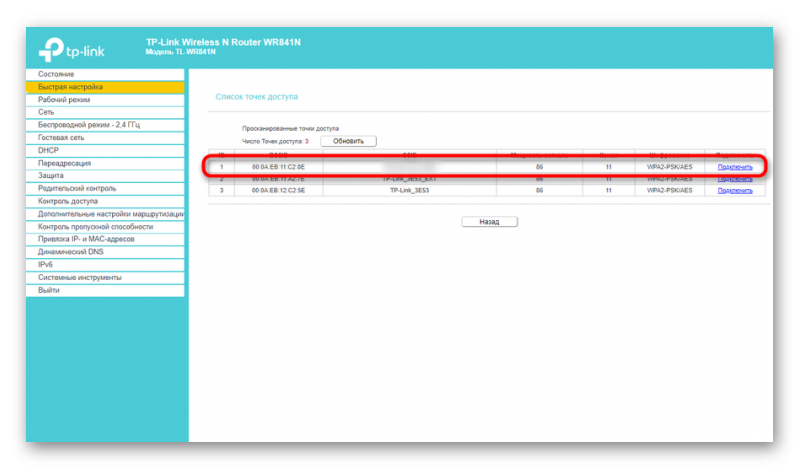
Task: Open Привязка IP- и MAC-адресов
Action: point(105,239)
